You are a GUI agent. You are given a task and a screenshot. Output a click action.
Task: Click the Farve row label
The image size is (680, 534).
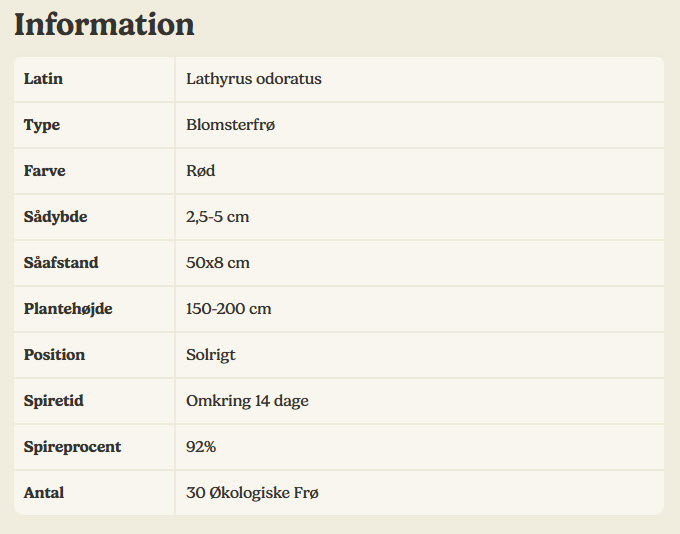coord(45,171)
